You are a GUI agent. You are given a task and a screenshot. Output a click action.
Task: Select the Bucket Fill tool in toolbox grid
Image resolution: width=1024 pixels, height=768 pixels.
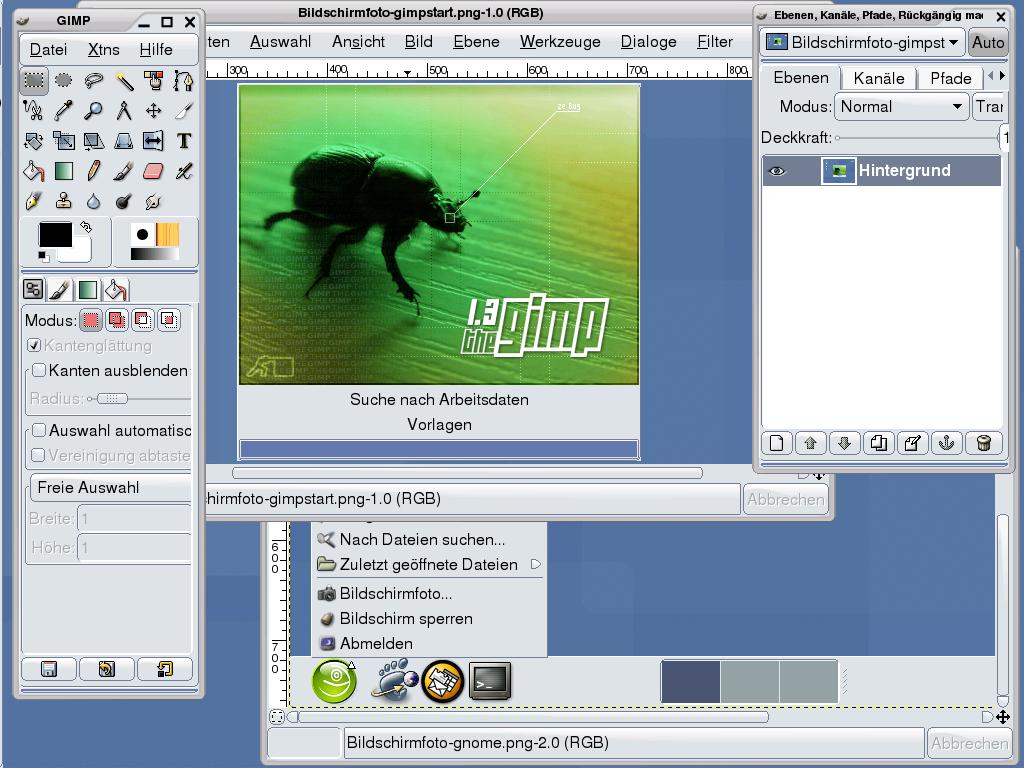tap(33, 171)
